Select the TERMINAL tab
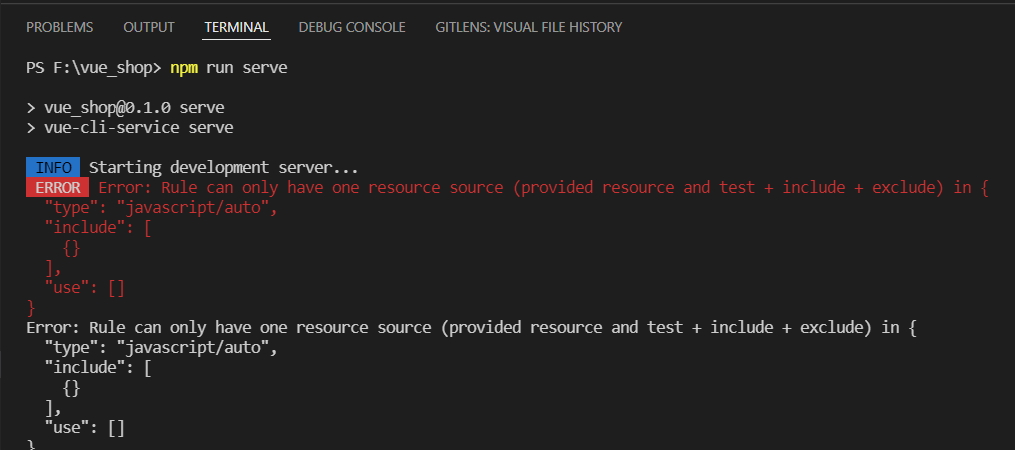1015x450 pixels. click(x=236, y=27)
